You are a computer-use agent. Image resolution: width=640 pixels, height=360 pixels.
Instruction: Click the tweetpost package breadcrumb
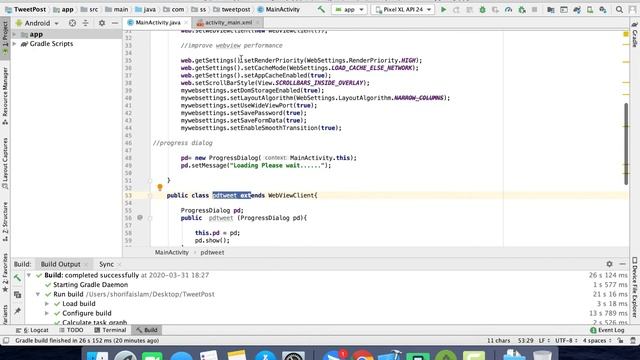point(232,9)
